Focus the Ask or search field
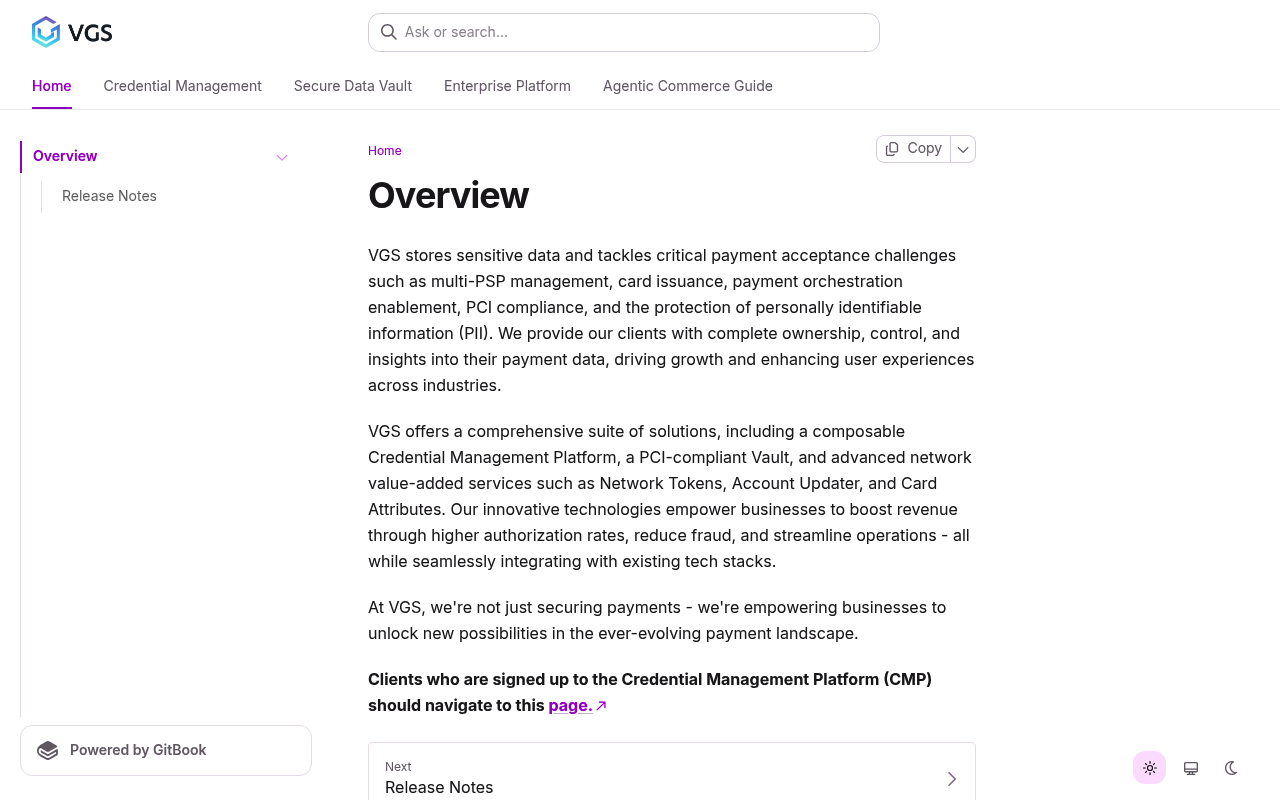Image resolution: width=1280 pixels, height=800 pixels. click(x=624, y=32)
